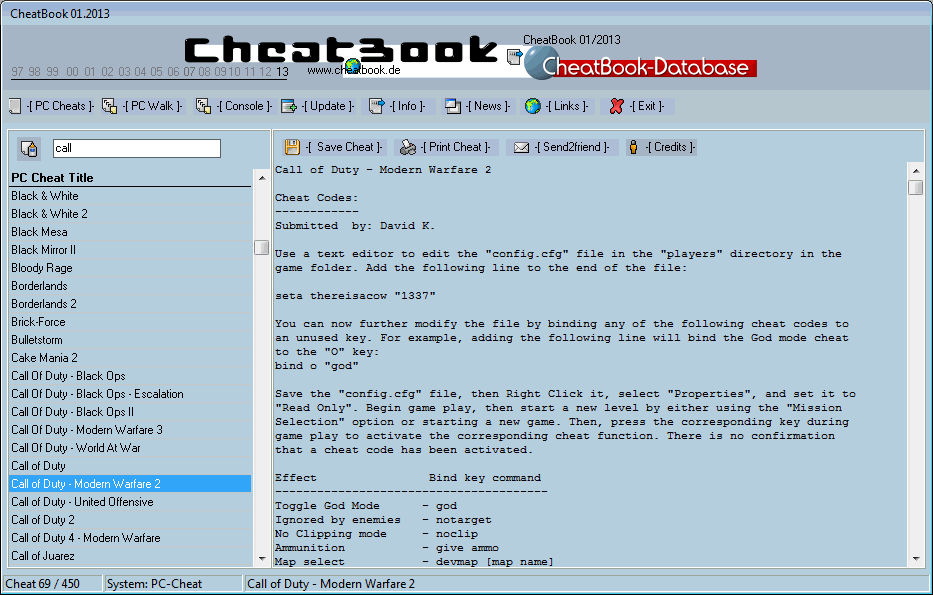The width and height of the screenshot is (933, 595).
Task: Click the cheat list scroll-up arrow
Action: [262, 178]
